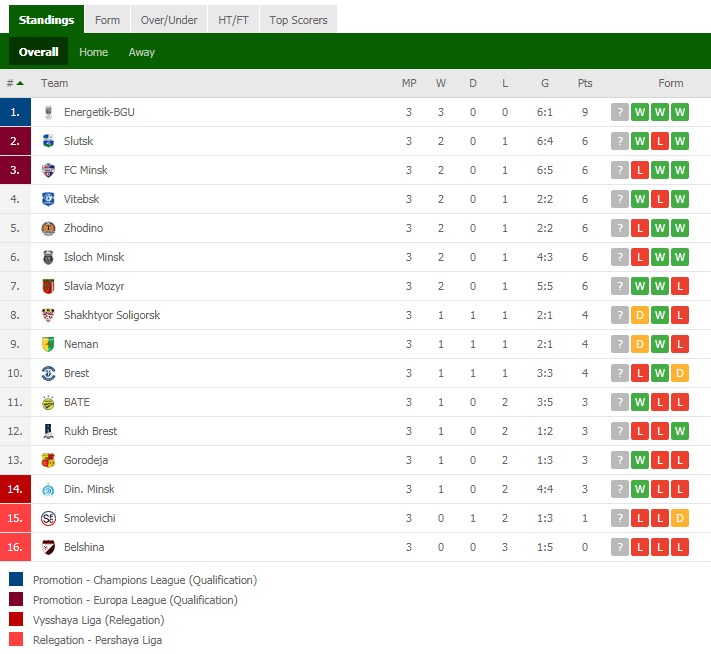This screenshot has width=711, height=654.
Task: Click the Smolevichi club badge icon
Action: click(48, 518)
